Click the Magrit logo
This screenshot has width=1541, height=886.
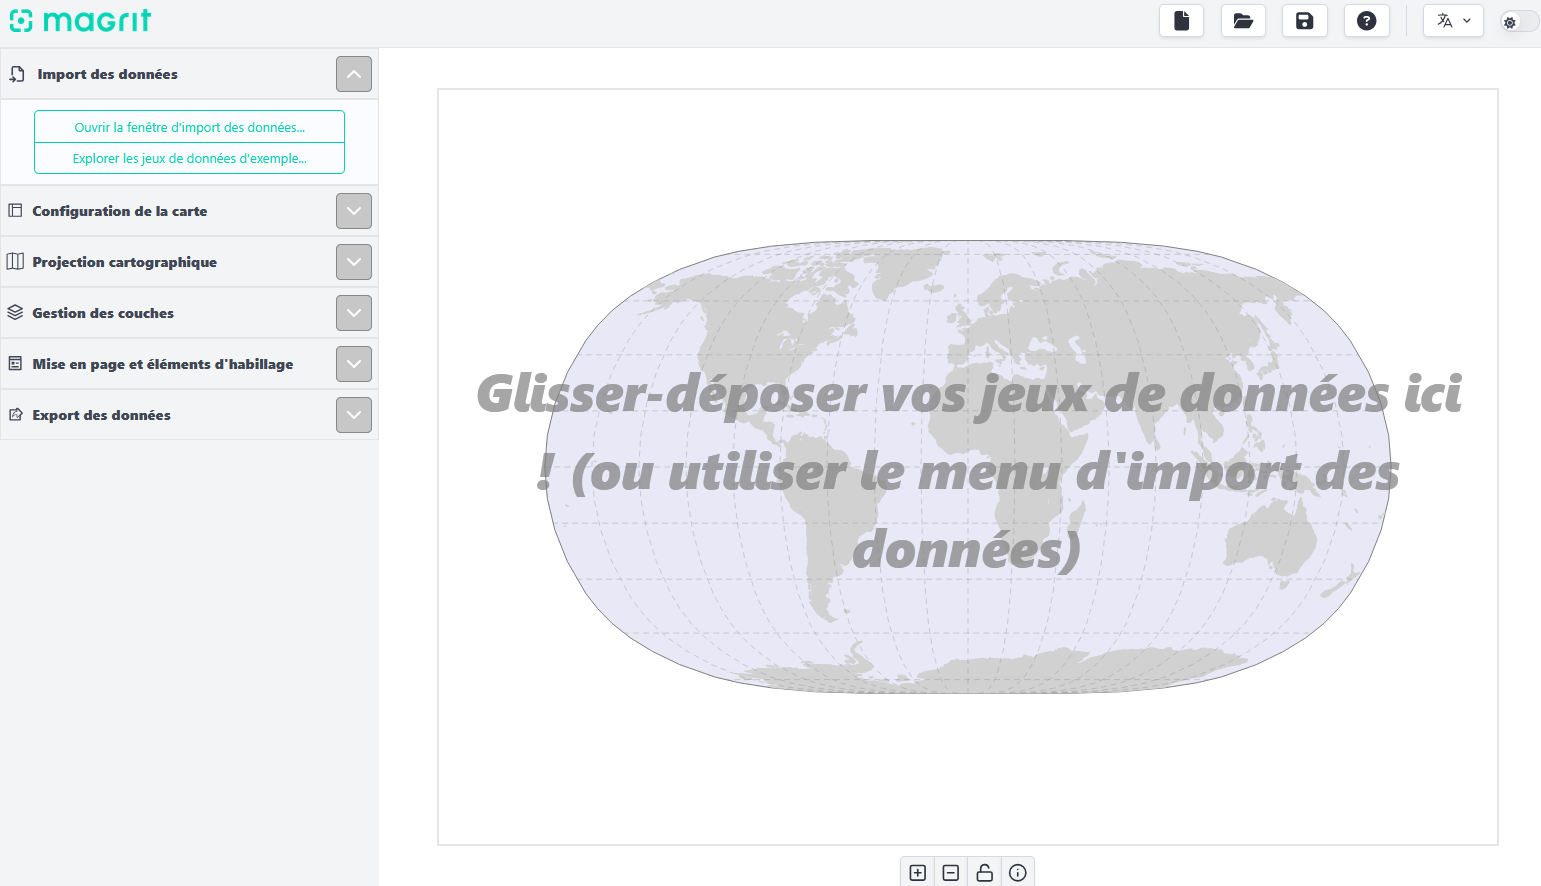point(80,21)
